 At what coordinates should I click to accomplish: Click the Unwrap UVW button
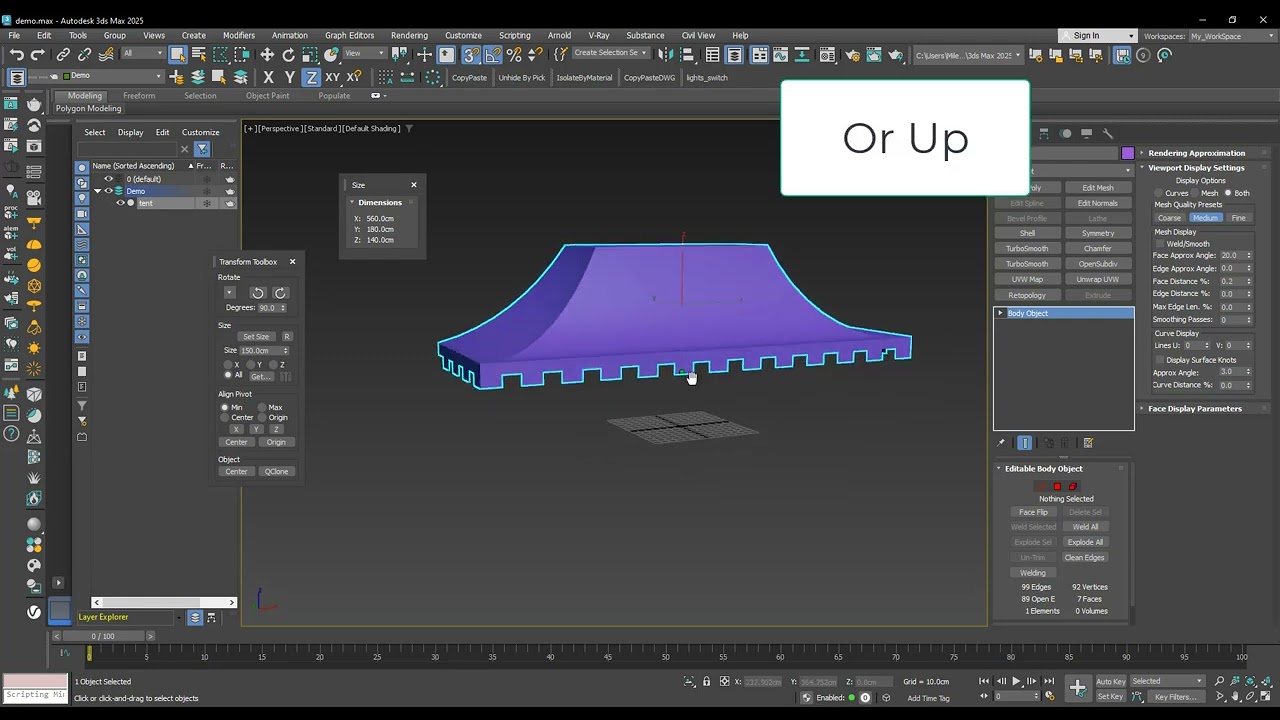[1097, 280]
